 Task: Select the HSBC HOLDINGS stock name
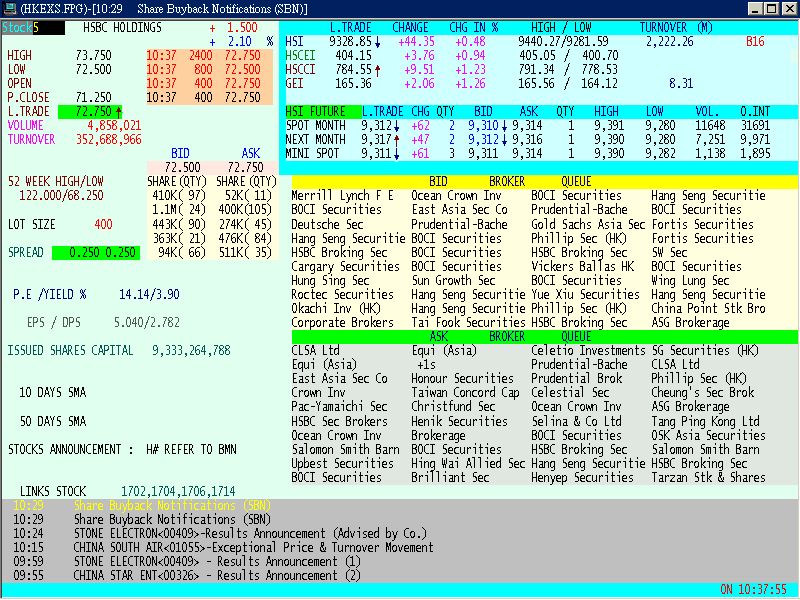tap(122, 28)
